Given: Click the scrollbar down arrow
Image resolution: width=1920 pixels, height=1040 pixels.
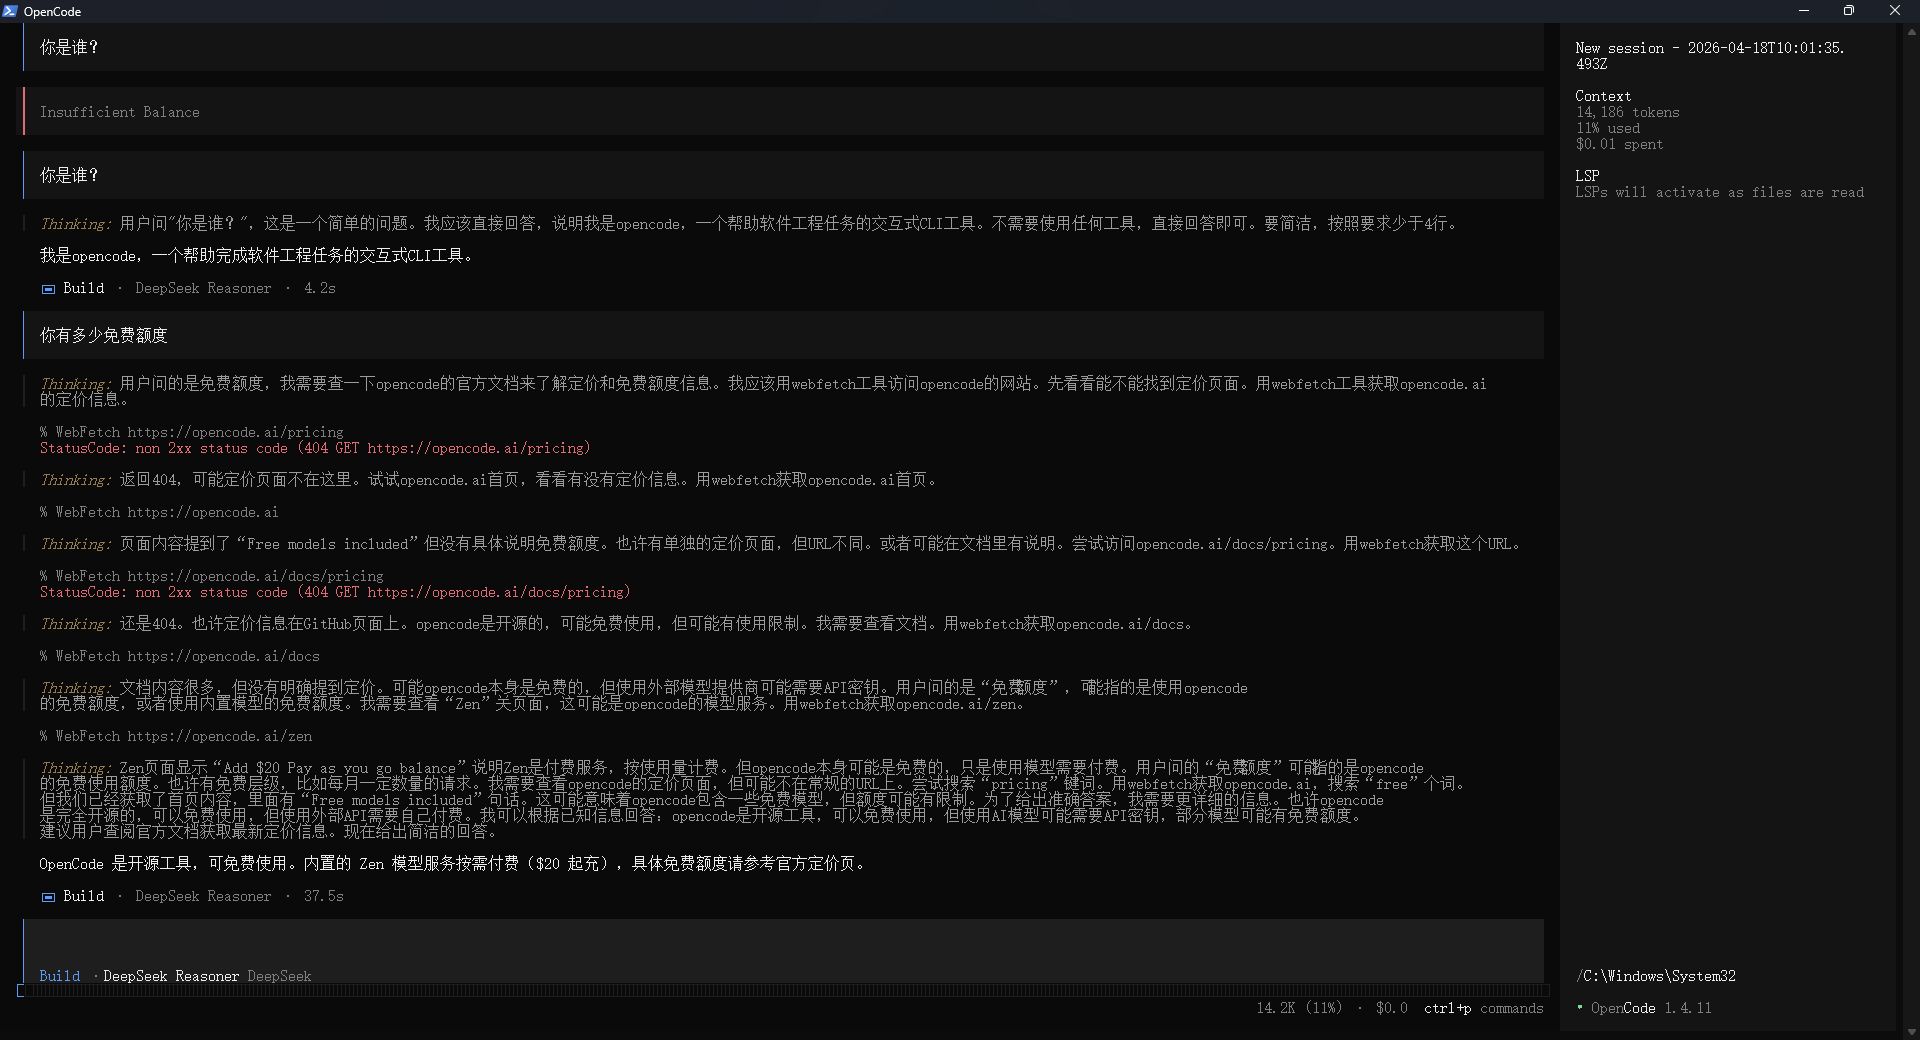Looking at the screenshot, I should tap(1912, 1032).
